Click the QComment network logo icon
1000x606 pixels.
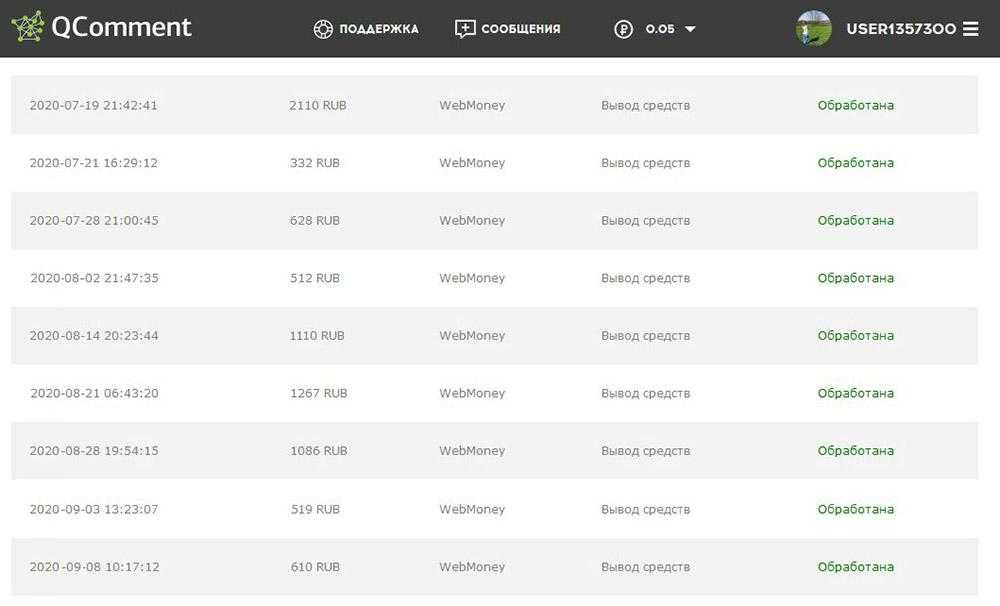tap(28, 27)
